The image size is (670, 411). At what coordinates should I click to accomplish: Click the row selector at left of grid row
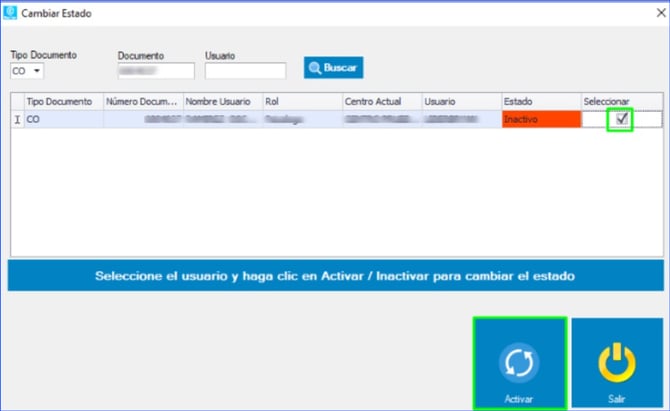click(17, 119)
